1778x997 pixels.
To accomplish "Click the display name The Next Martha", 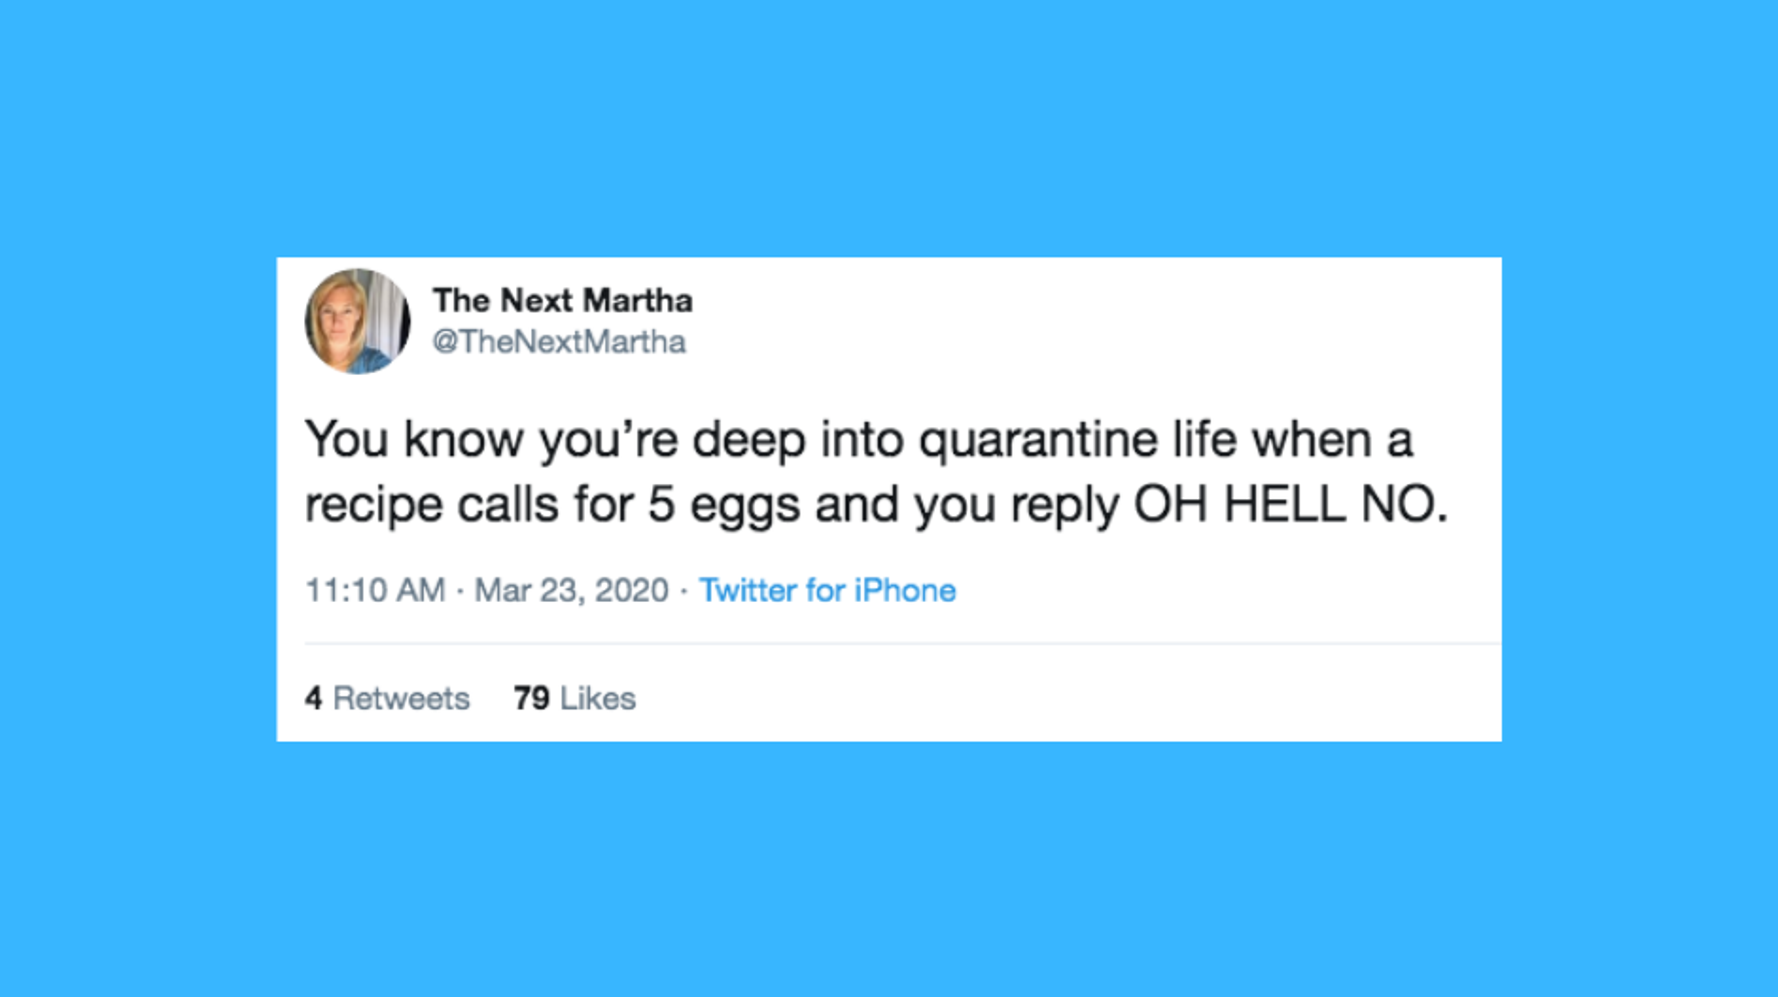I will pyautogui.click(x=562, y=300).
